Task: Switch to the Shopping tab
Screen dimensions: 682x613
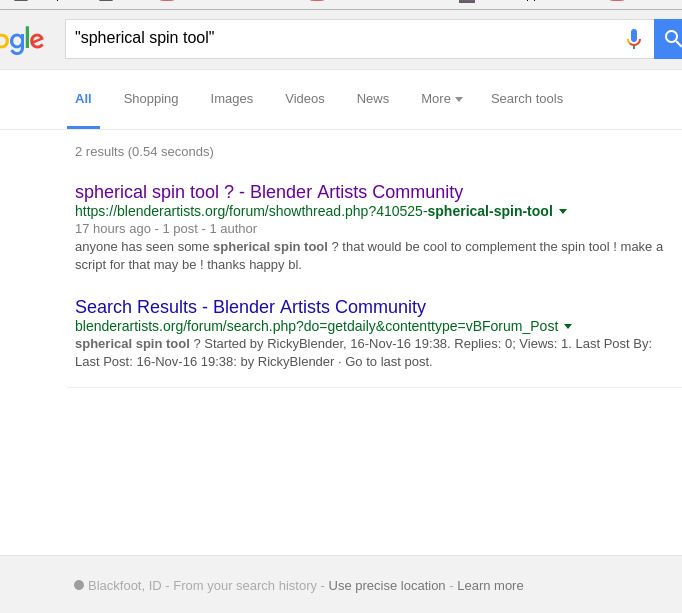Action: 151,99
